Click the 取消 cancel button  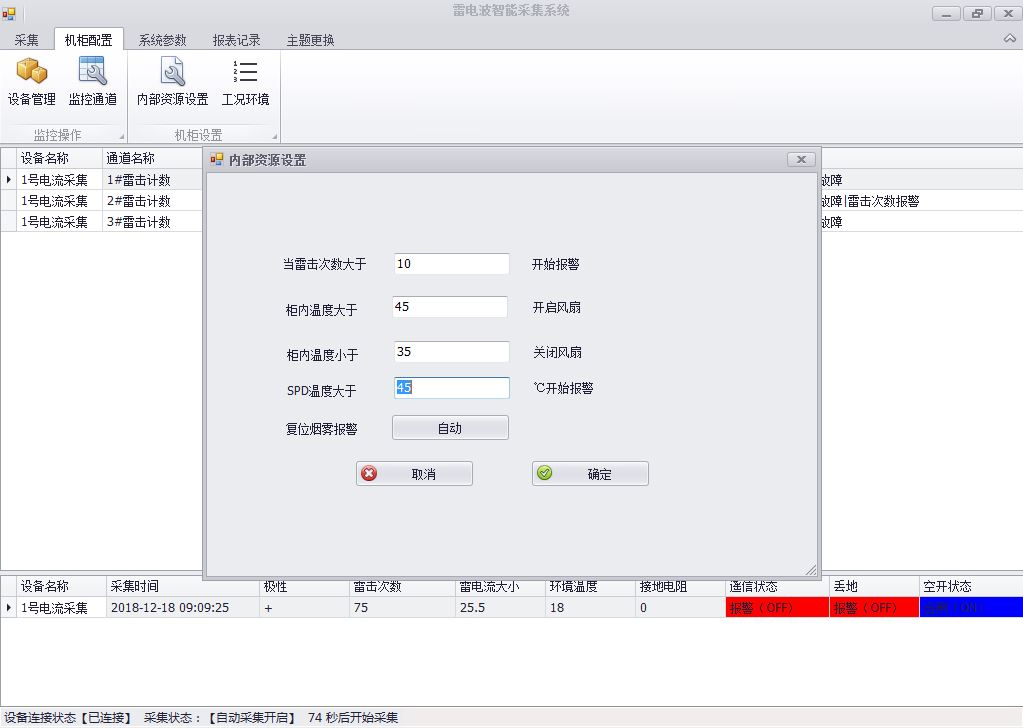click(414, 474)
